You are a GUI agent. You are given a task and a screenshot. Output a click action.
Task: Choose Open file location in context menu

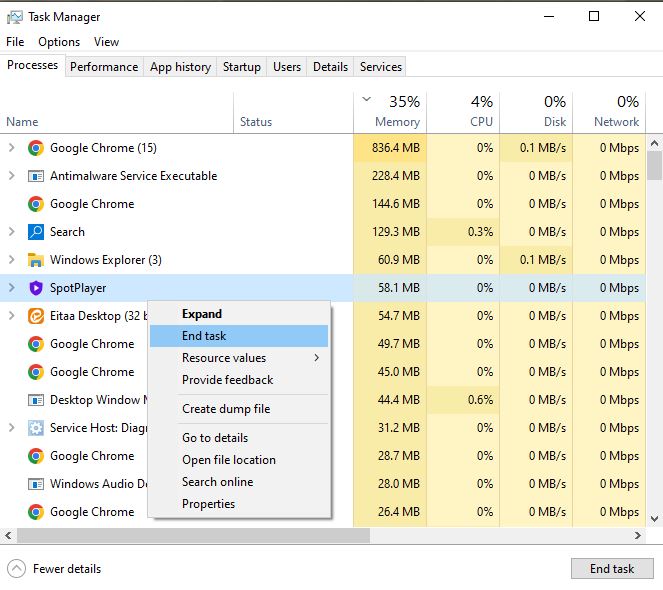(x=239, y=460)
